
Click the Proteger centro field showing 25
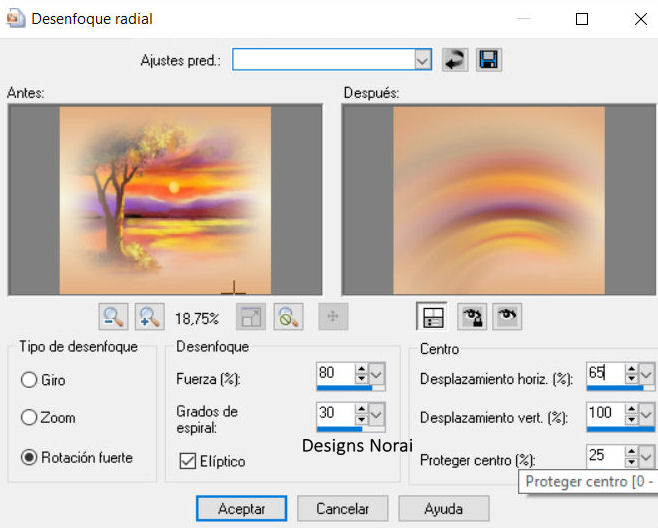coord(606,456)
